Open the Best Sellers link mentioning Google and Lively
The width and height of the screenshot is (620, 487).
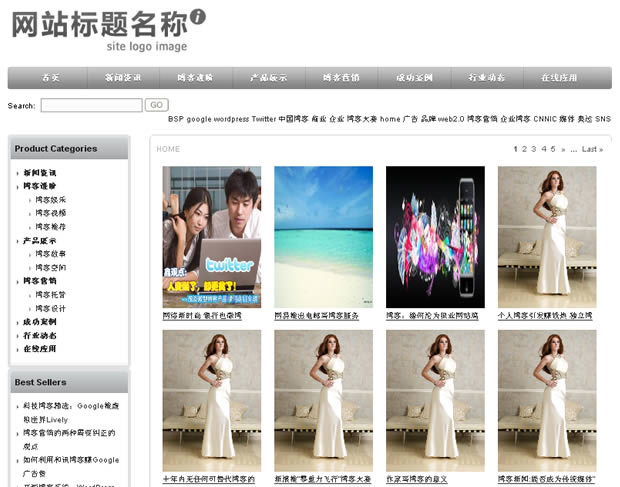(71, 413)
